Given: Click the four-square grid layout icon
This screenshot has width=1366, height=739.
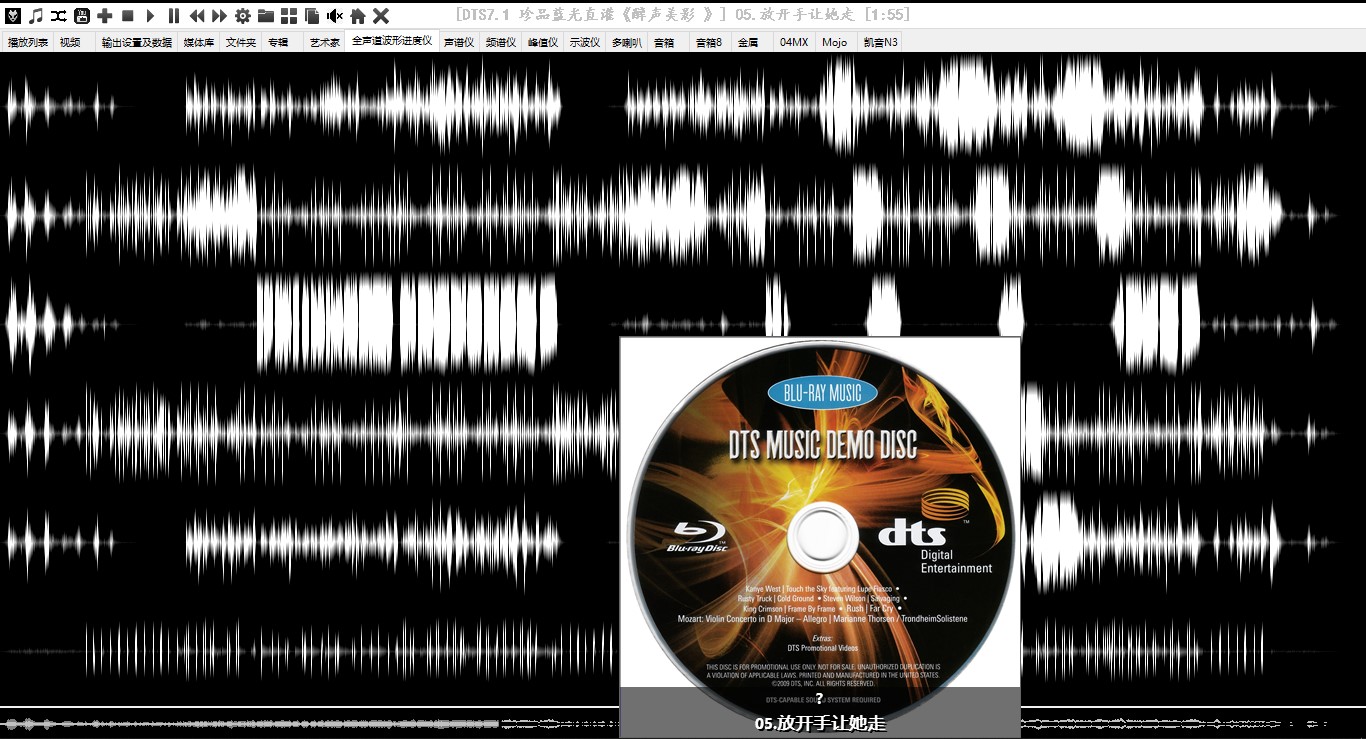Looking at the screenshot, I should (289, 15).
